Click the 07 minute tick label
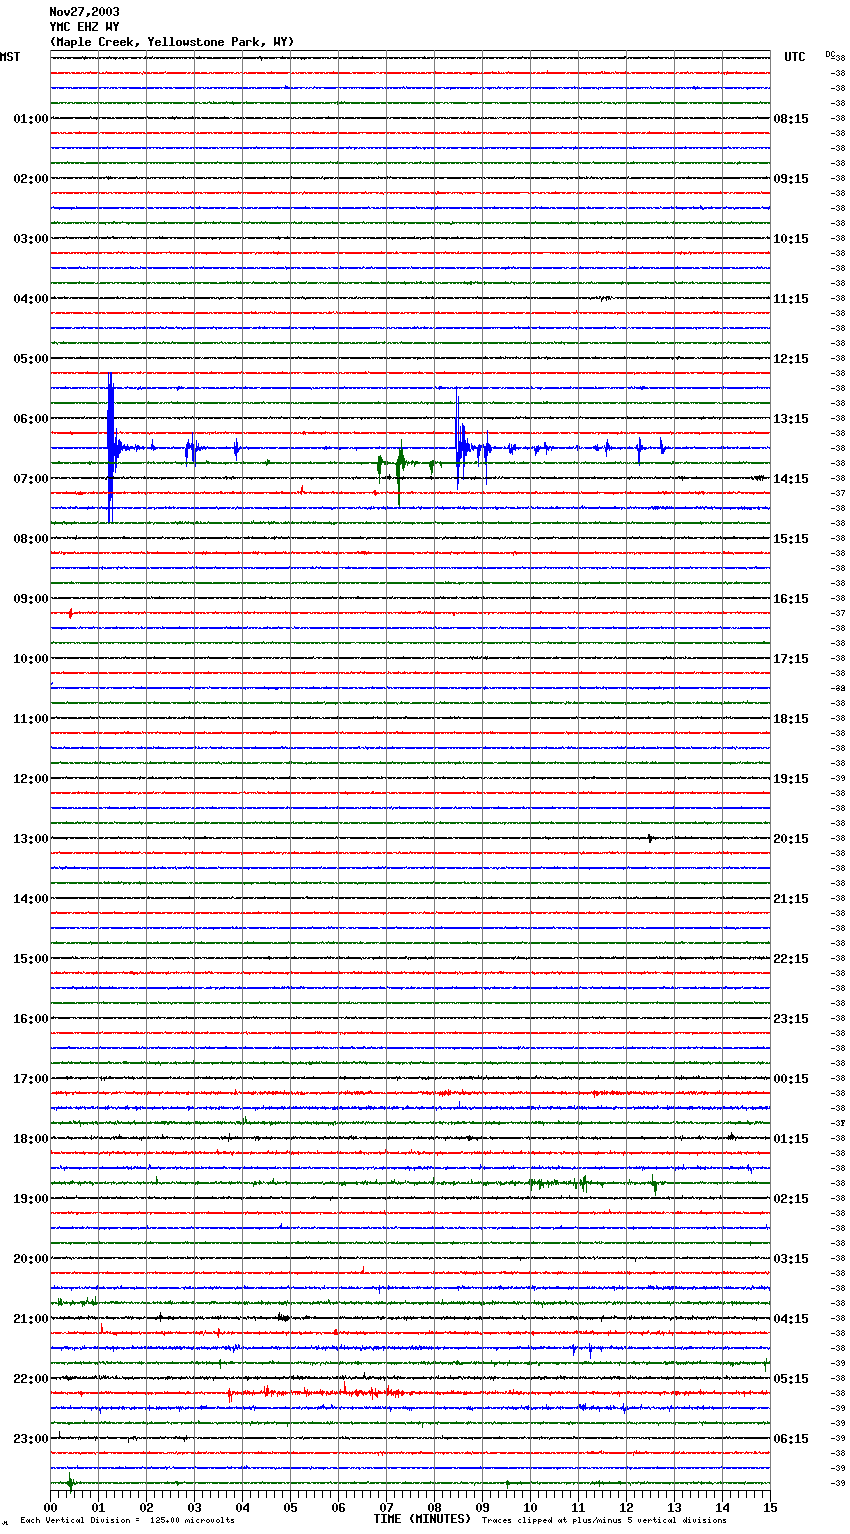850x1534 pixels. pos(386,1507)
